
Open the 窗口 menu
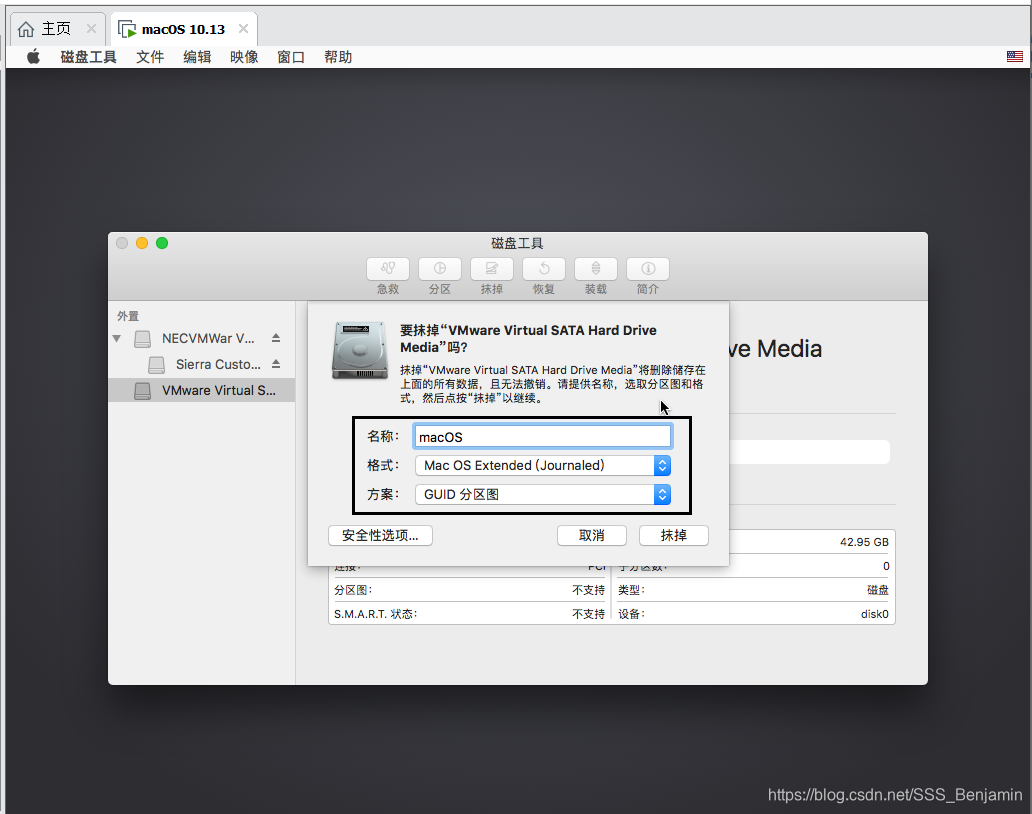pos(291,57)
